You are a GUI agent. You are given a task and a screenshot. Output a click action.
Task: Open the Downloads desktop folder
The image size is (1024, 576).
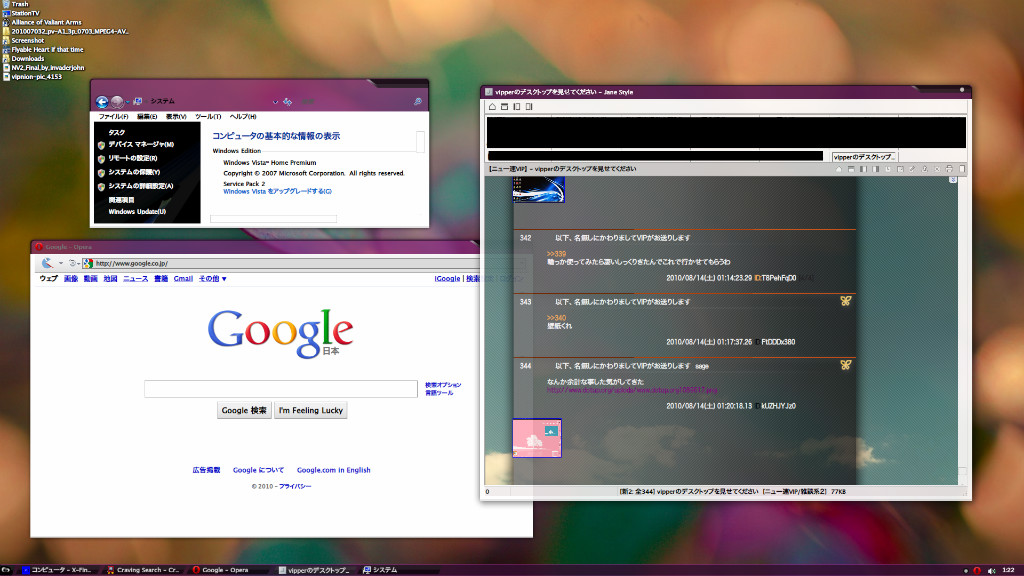[x=23, y=59]
